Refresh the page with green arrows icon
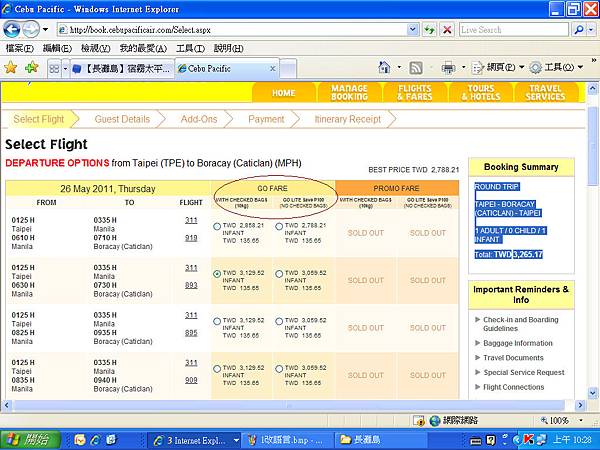This screenshot has width=600, height=450. click(430, 29)
